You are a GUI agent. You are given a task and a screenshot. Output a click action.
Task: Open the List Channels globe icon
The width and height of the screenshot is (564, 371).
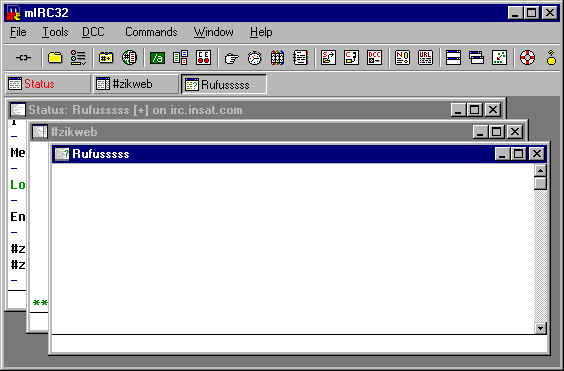click(129, 58)
